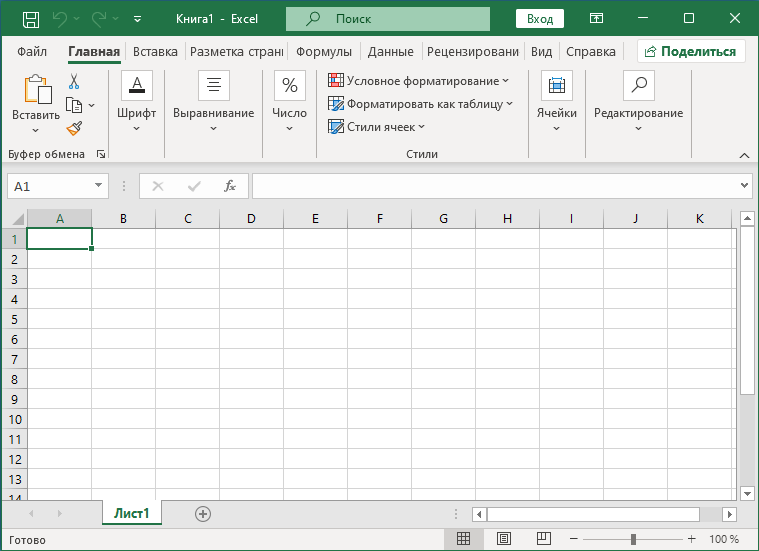Viewport: 759px width, 551px height.
Task: Click in the Поиск search box
Action: [x=387, y=18]
